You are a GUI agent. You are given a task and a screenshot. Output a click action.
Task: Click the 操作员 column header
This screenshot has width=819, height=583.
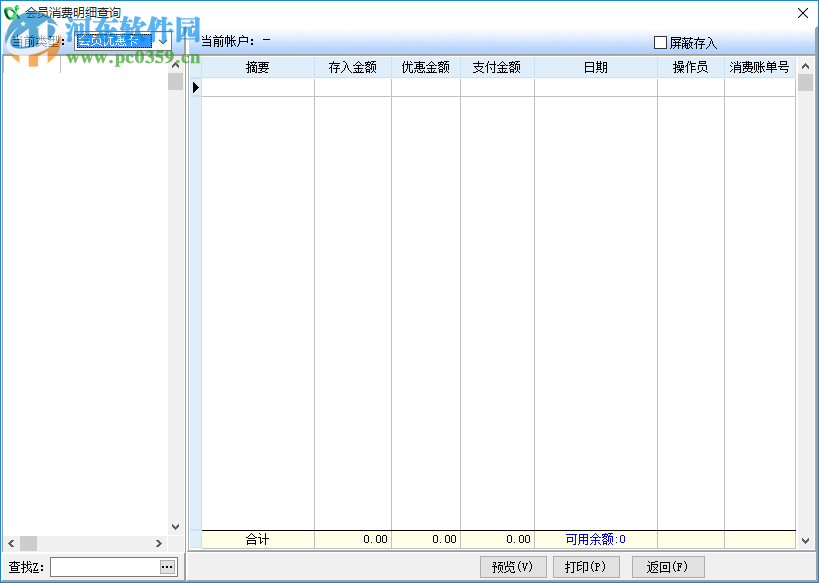[689, 66]
